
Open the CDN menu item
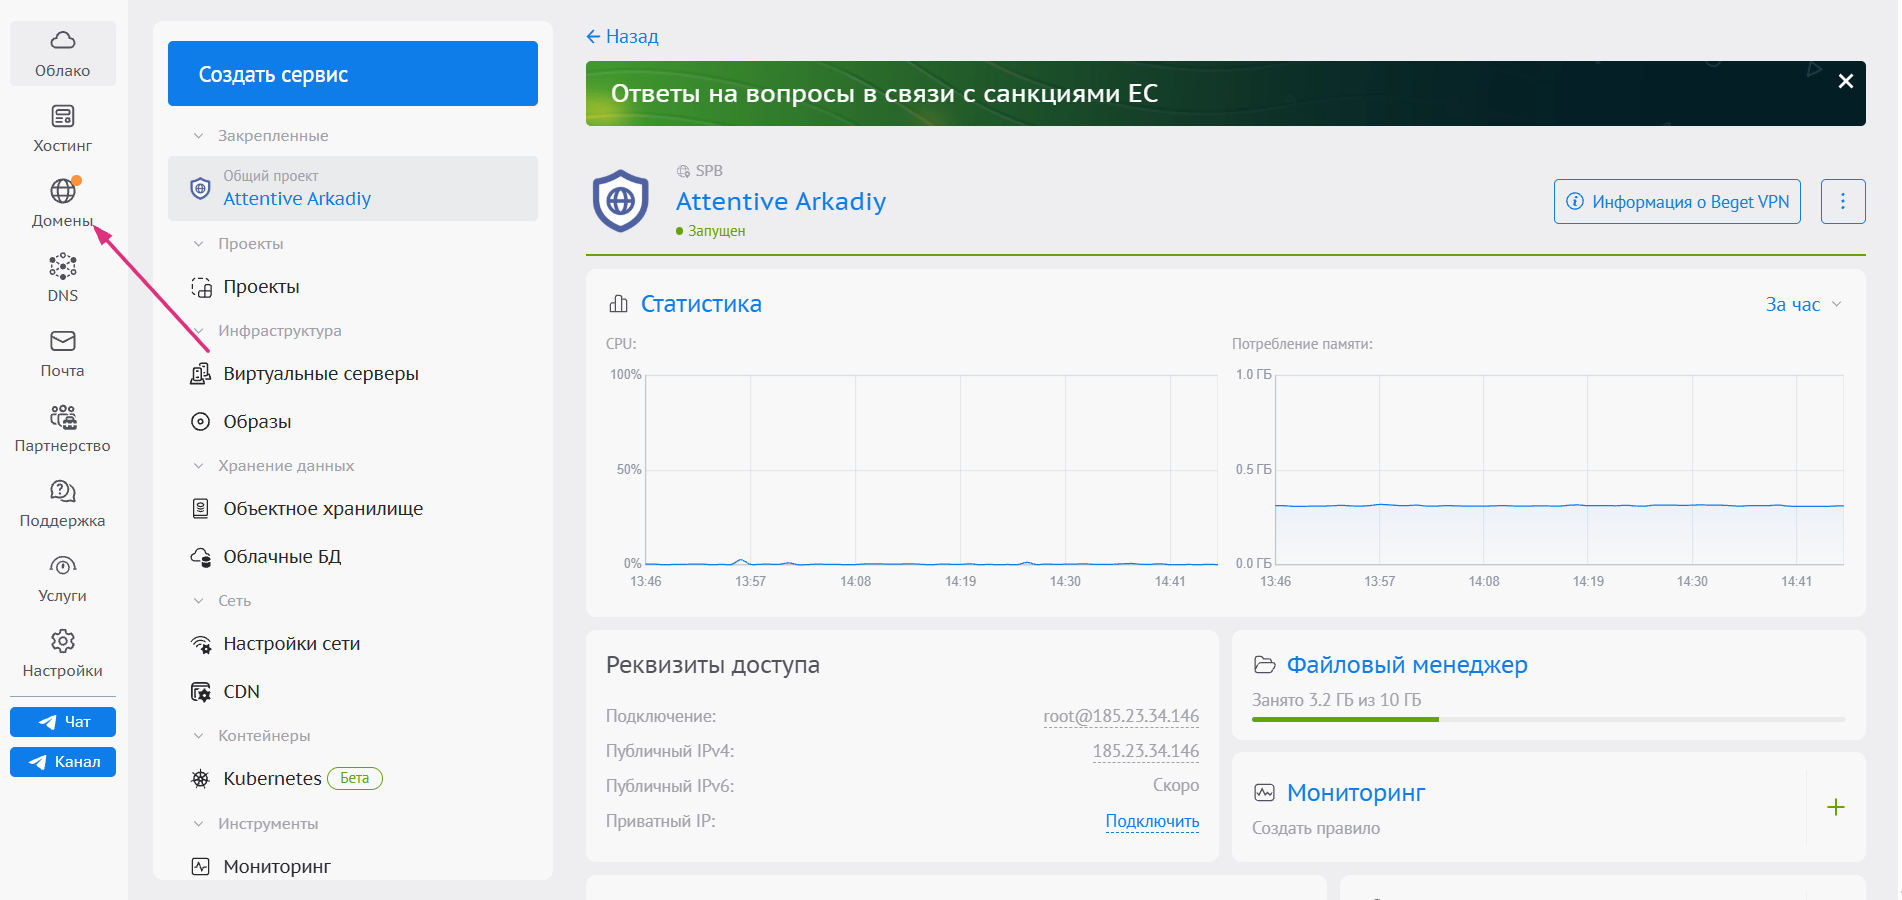241,692
